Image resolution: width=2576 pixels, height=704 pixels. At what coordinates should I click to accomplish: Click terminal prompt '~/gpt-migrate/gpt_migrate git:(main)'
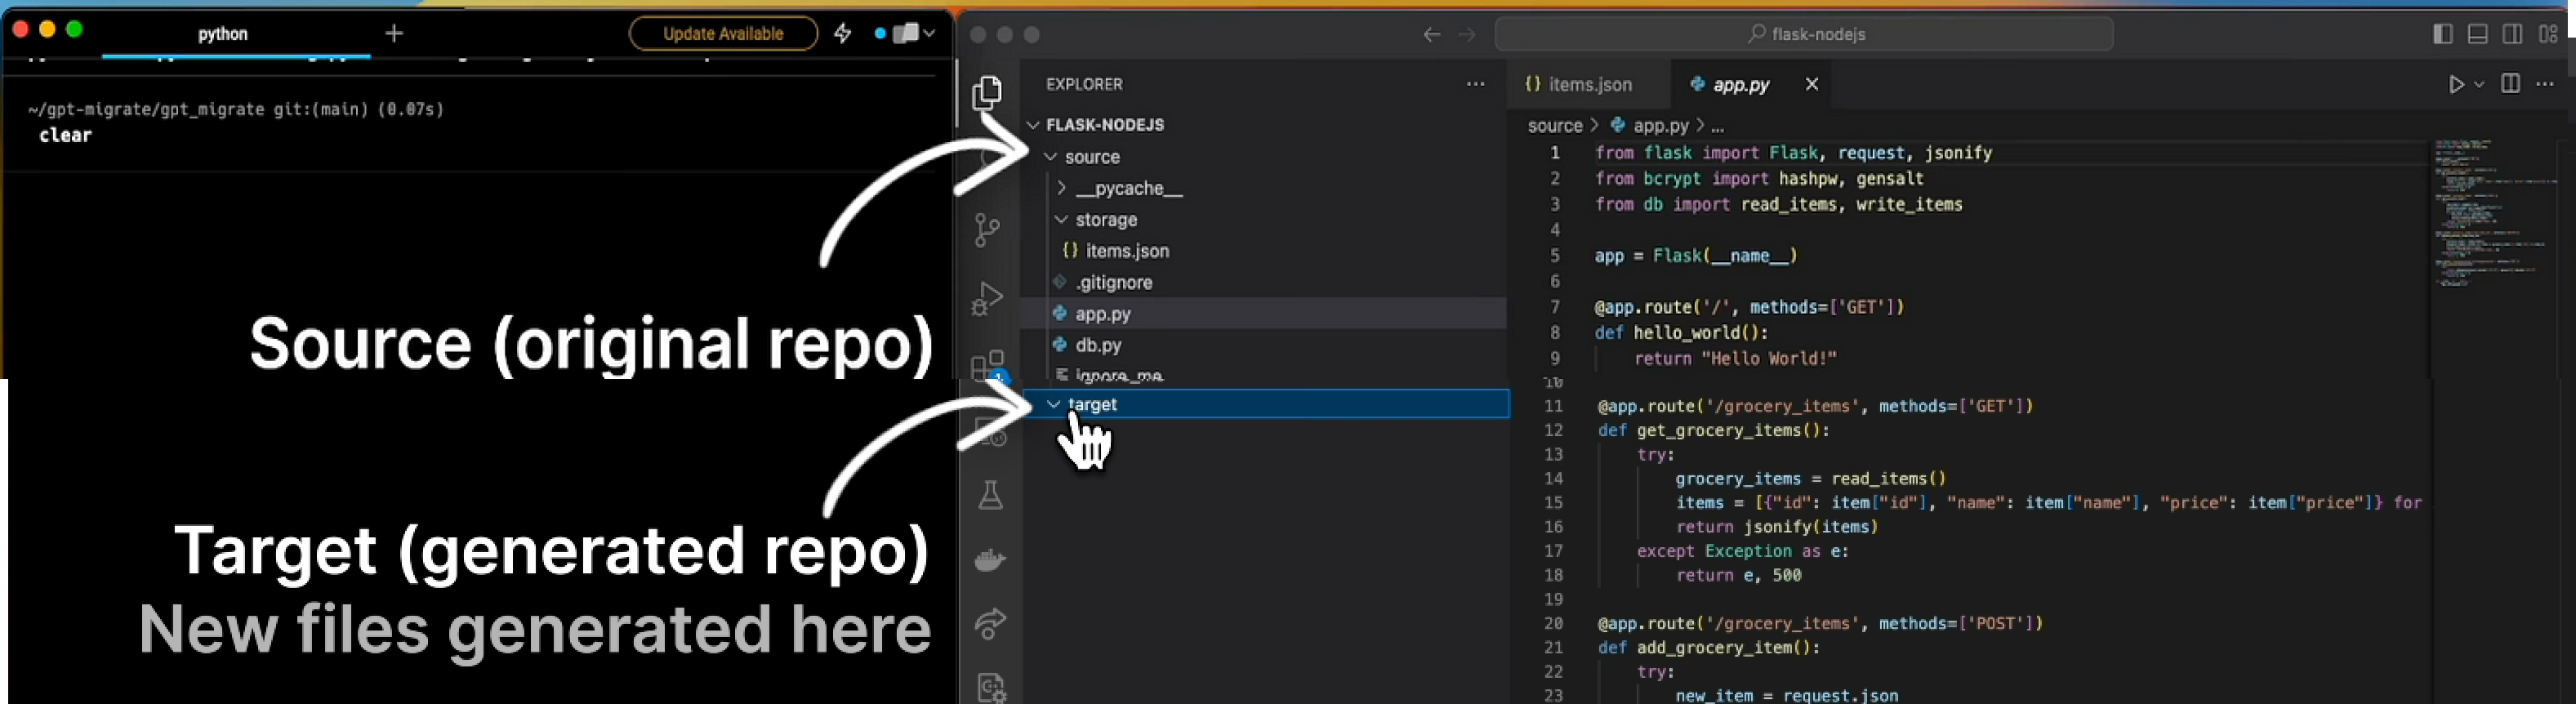(198, 109)
